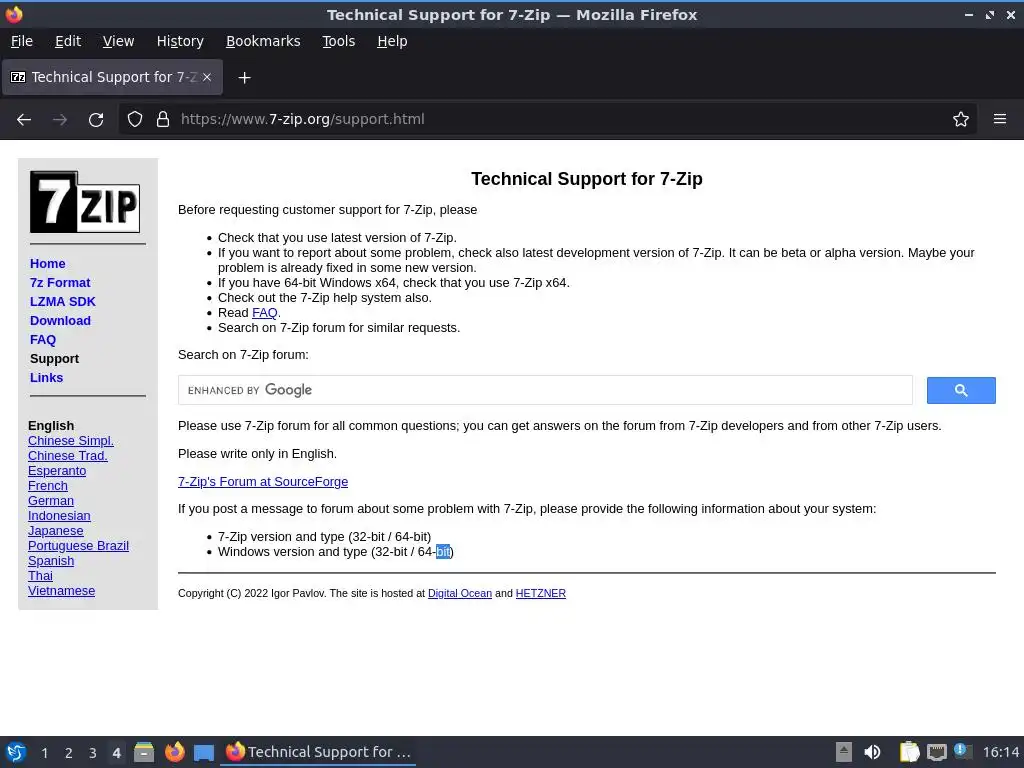Click the blue Google search button
The image size is (1024, 768).
coord(961,391)
